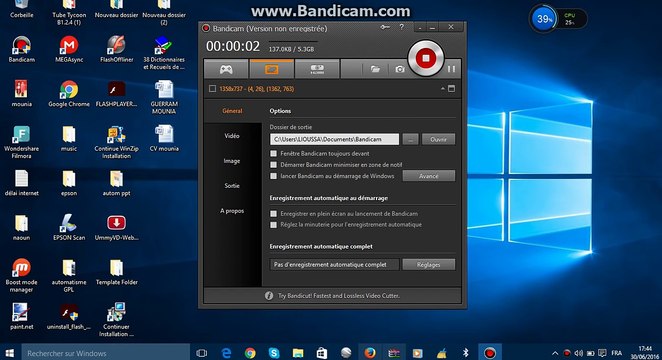Click the Avancé button
This screenshot has width=662, height=360.
tap(429, 176)
